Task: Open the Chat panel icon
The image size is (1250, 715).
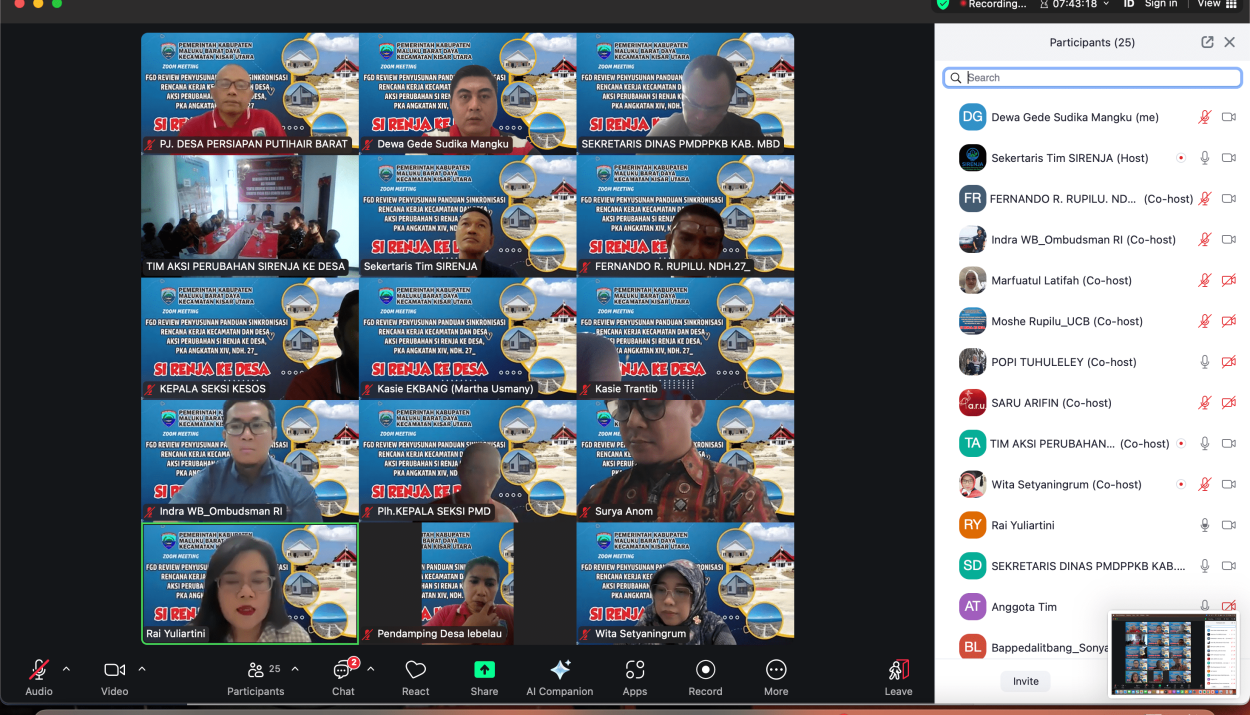Action: coord(343,670)
